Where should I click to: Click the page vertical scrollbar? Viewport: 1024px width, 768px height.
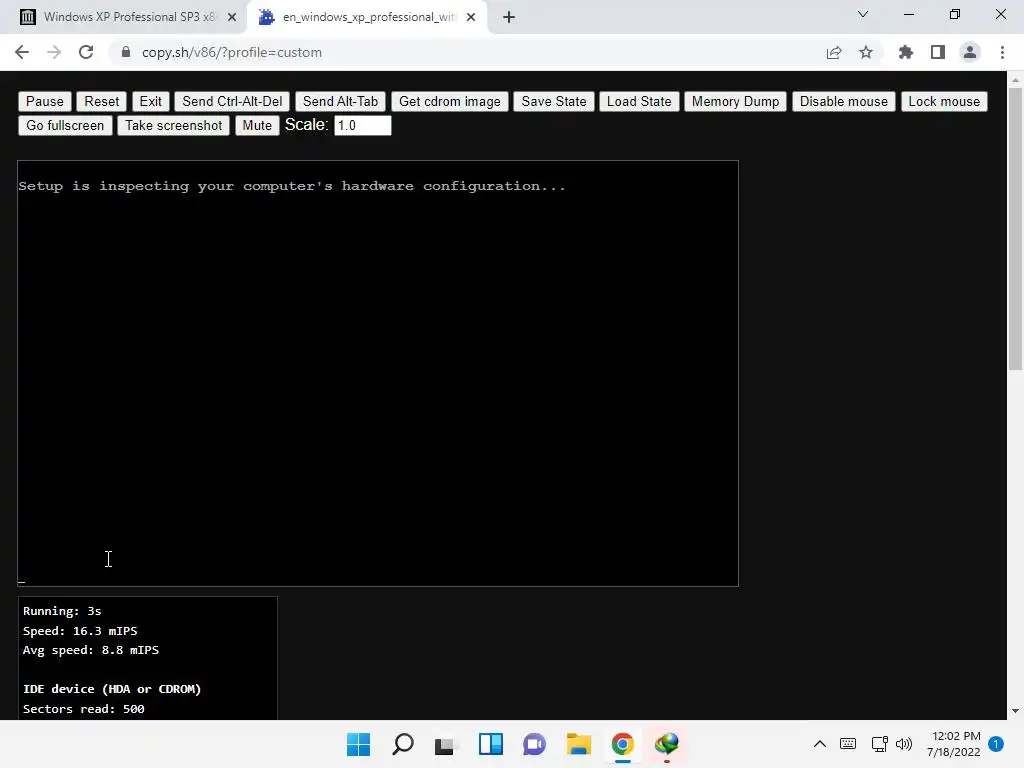point(1015,229)
